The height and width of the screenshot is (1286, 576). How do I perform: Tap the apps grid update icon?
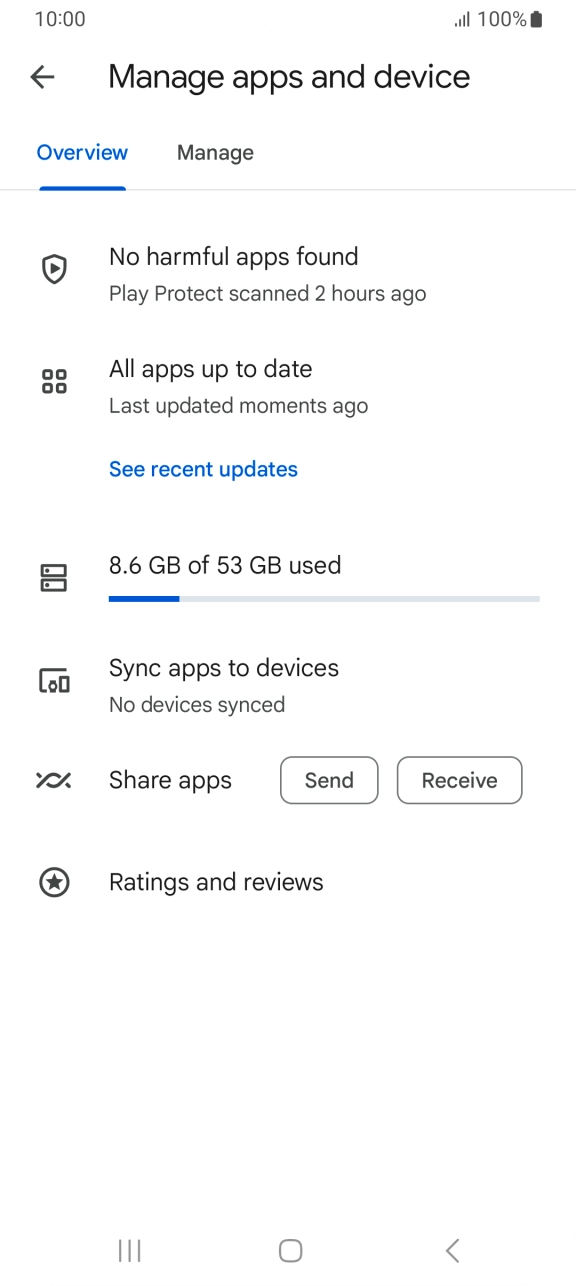click(x=54, y=381)
